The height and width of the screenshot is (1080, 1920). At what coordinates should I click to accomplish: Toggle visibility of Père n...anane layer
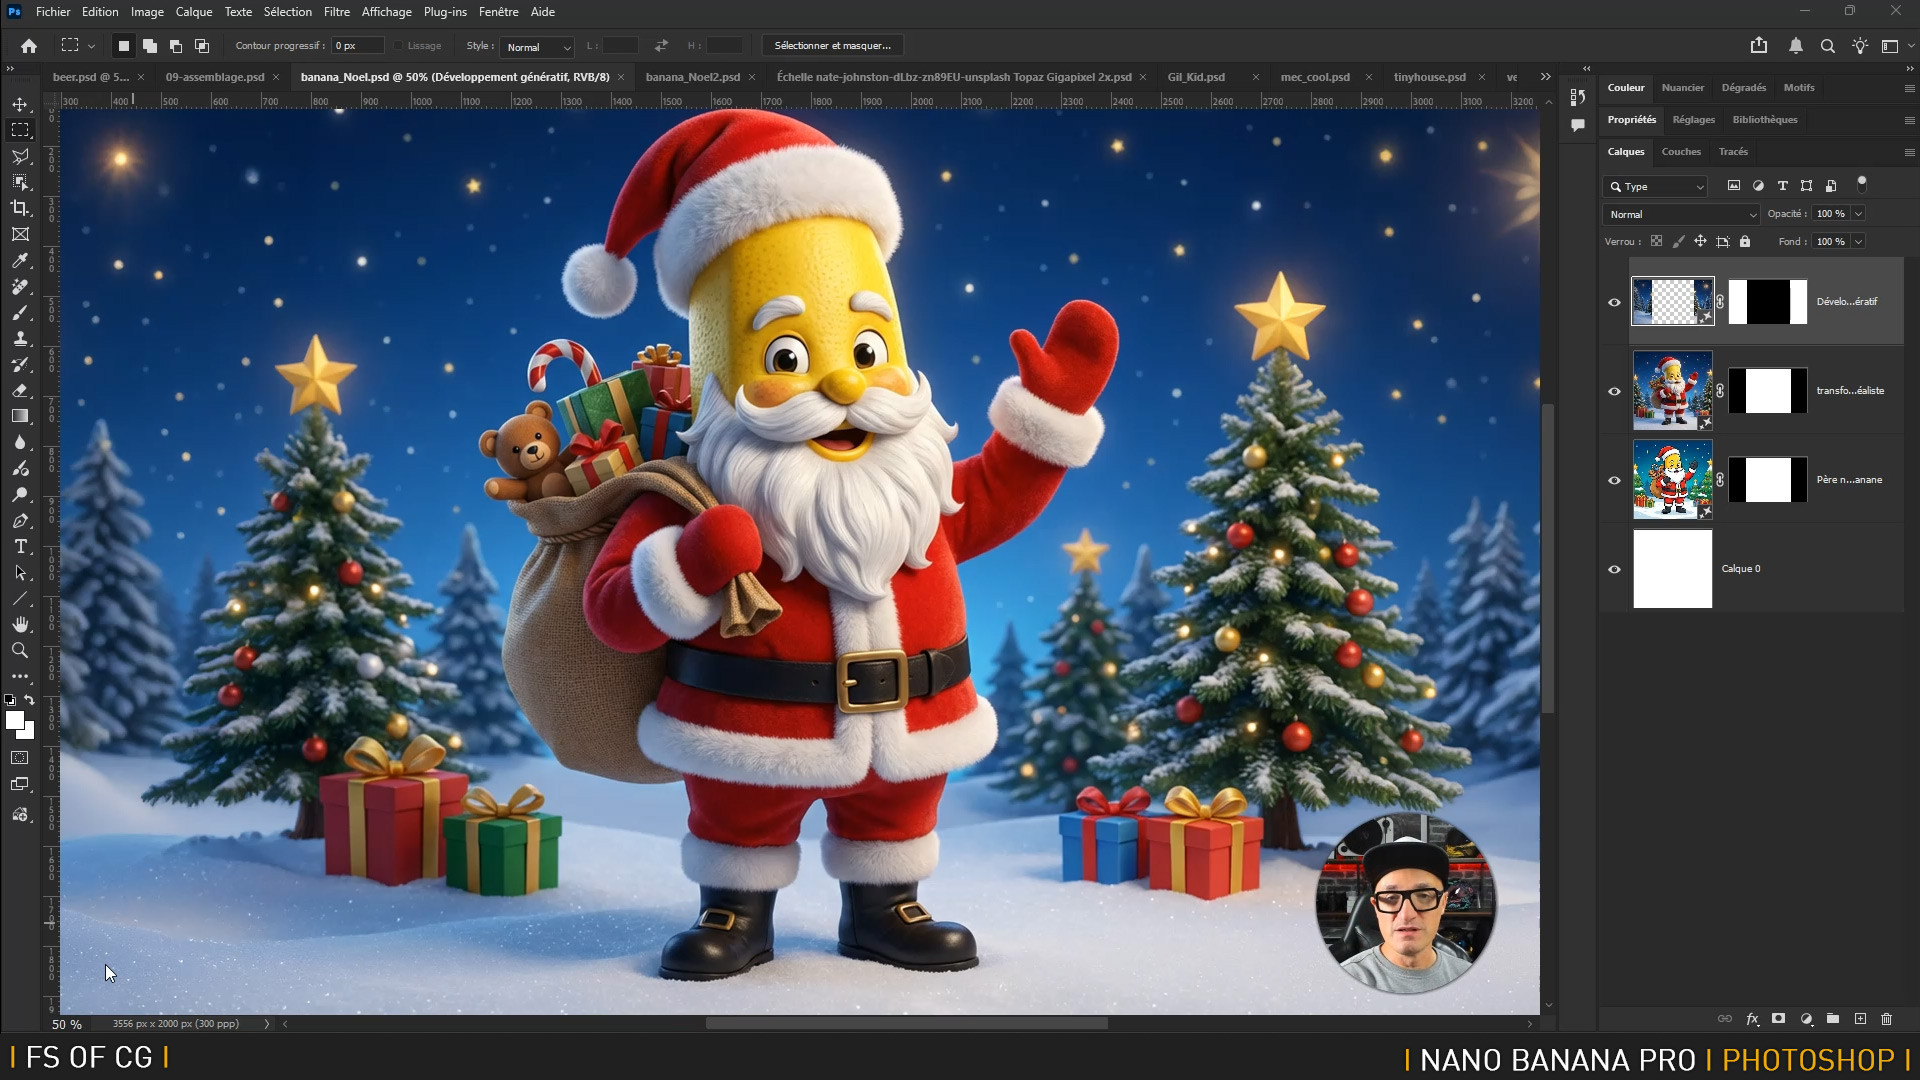(x=1614, y=480)
